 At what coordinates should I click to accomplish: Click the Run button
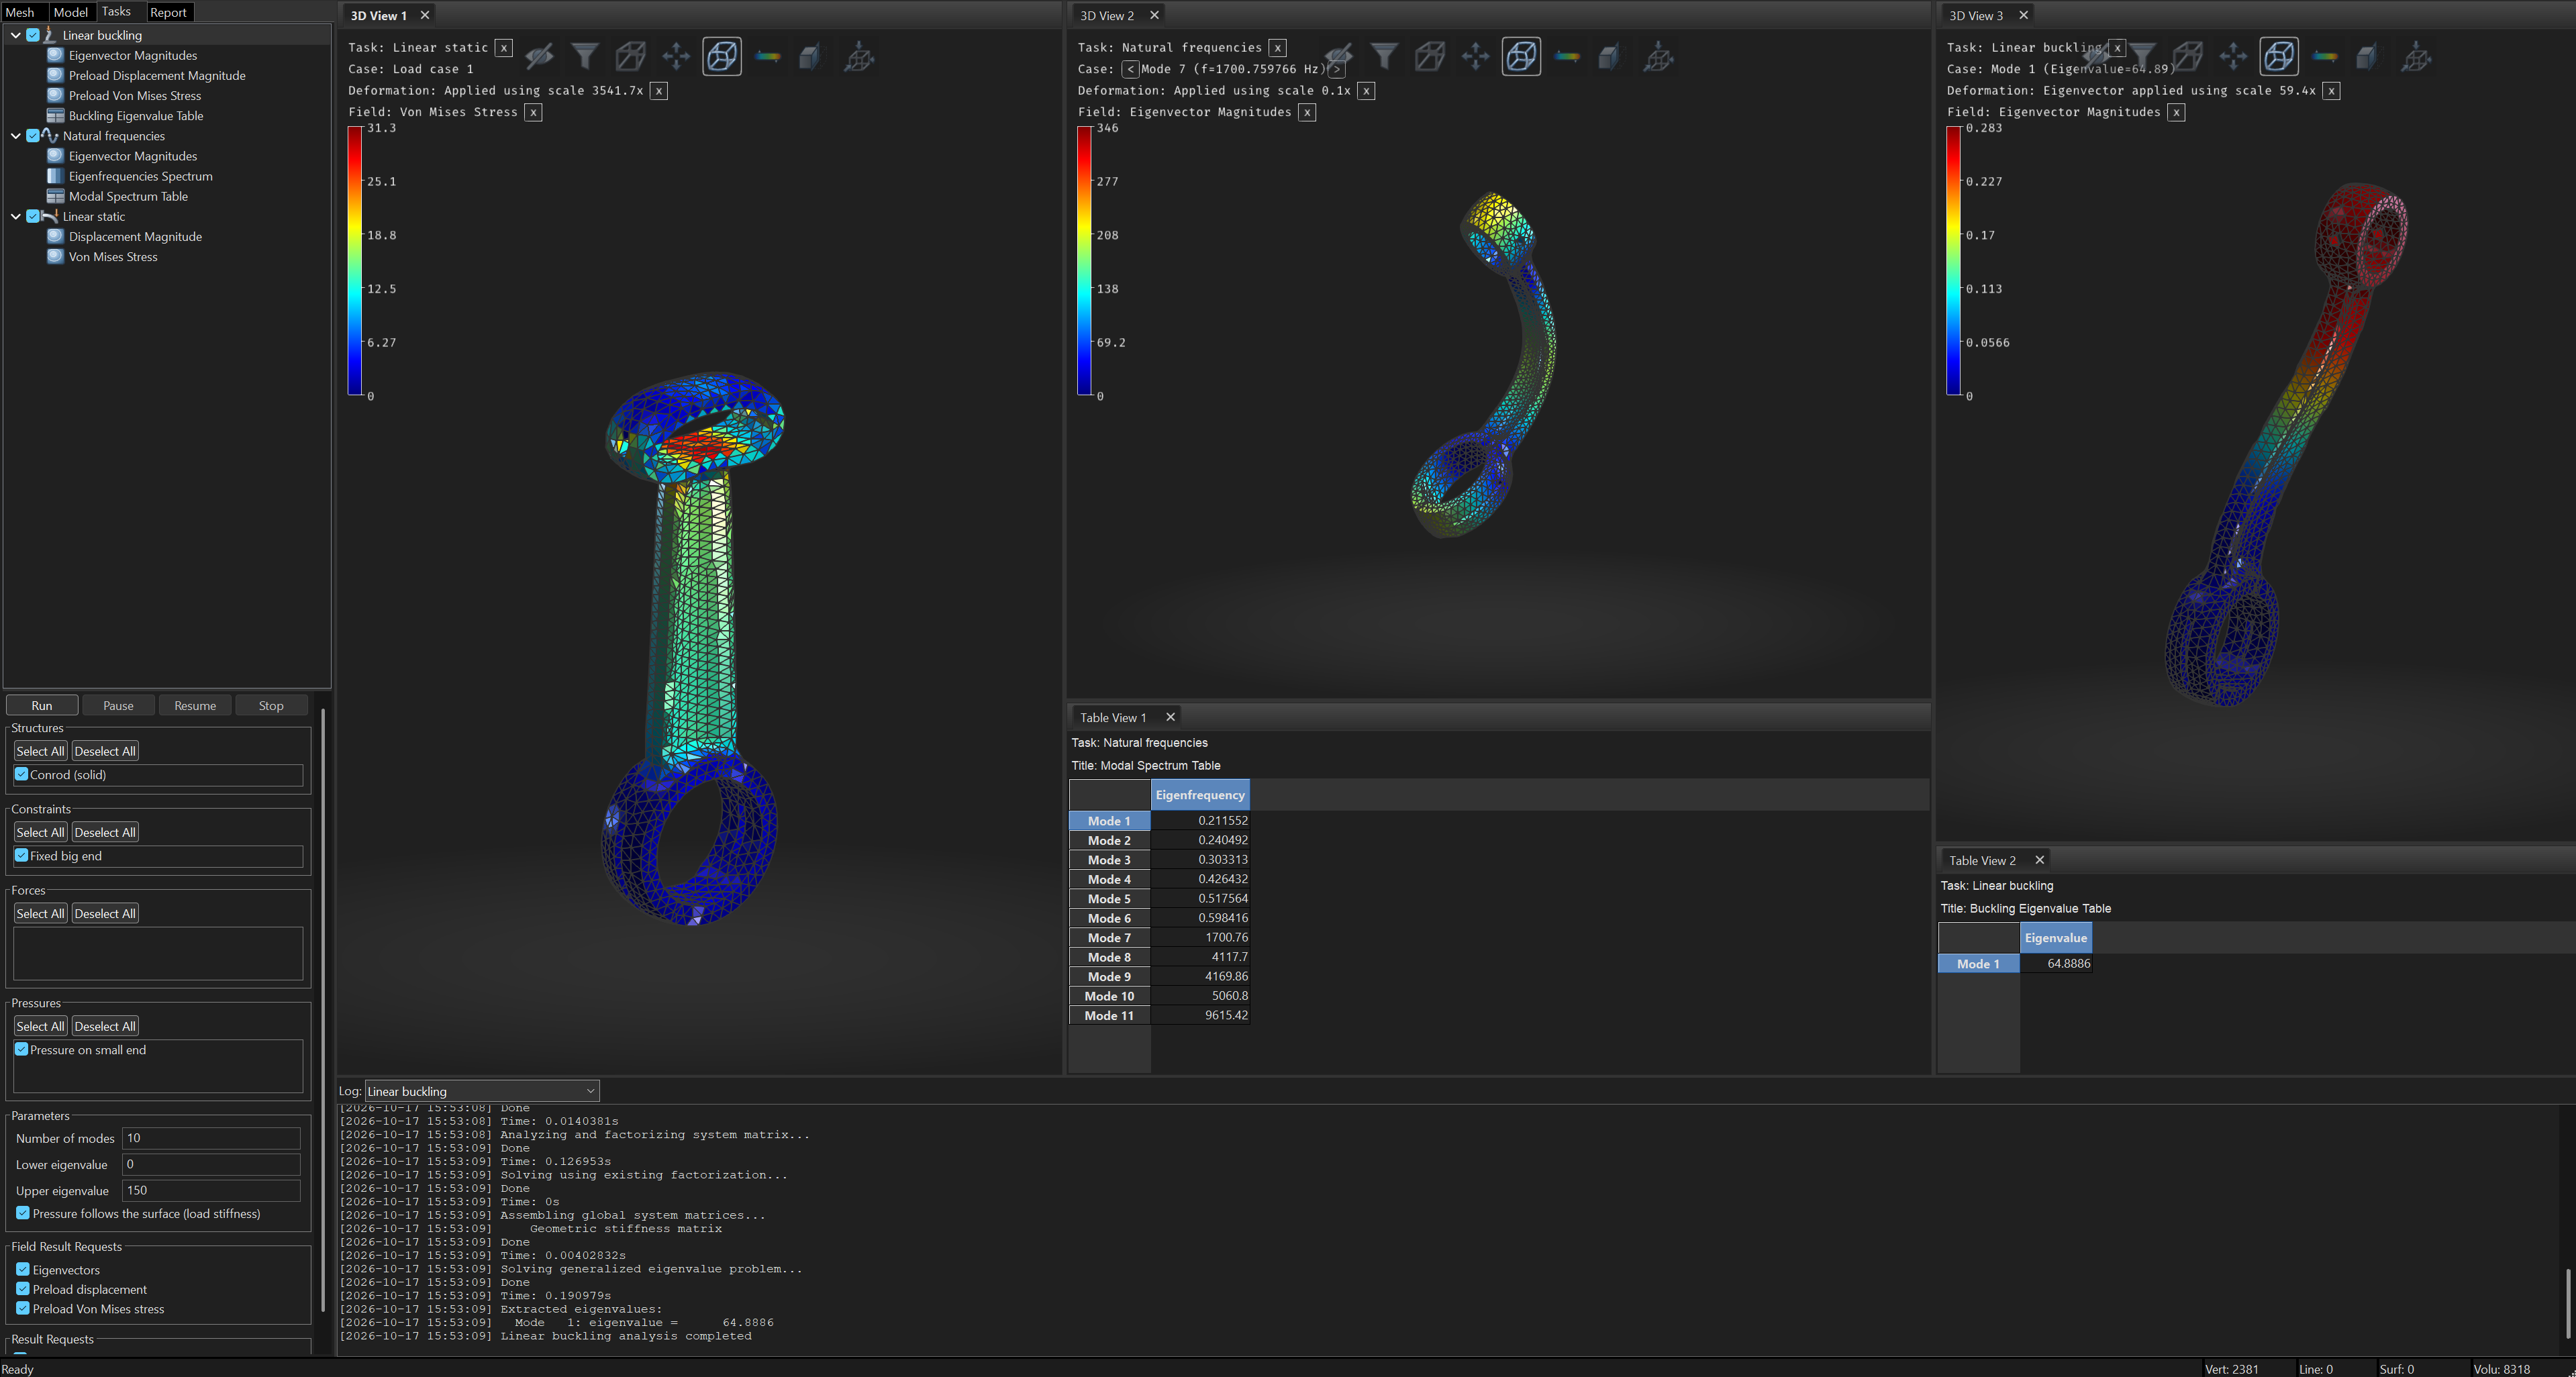(42, 705)
